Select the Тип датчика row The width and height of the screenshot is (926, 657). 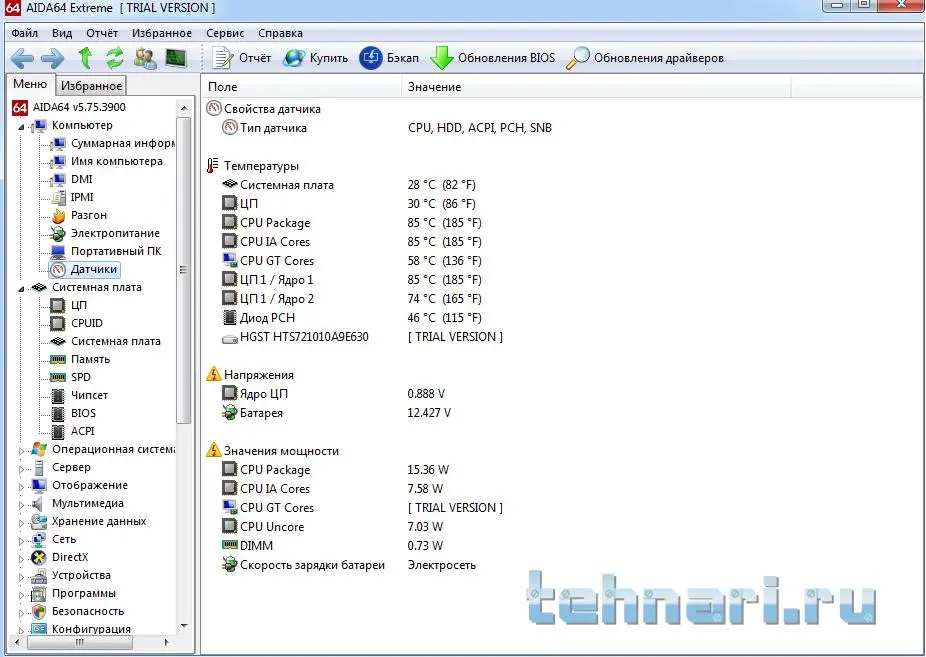pos(387,128)
